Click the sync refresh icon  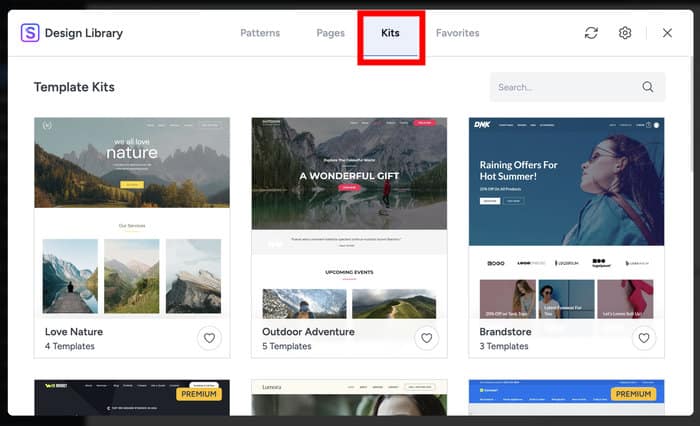pyautogui.click(x=591, y=33)
